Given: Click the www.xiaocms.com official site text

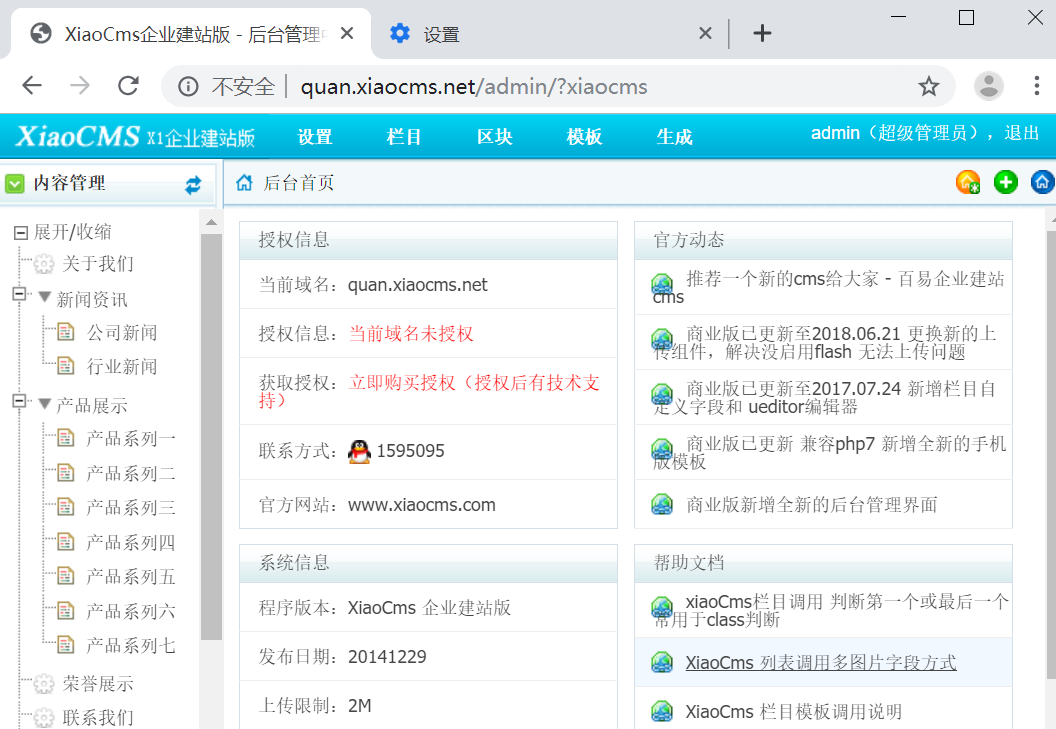Looking at the screenshot, I should point(422,505).
